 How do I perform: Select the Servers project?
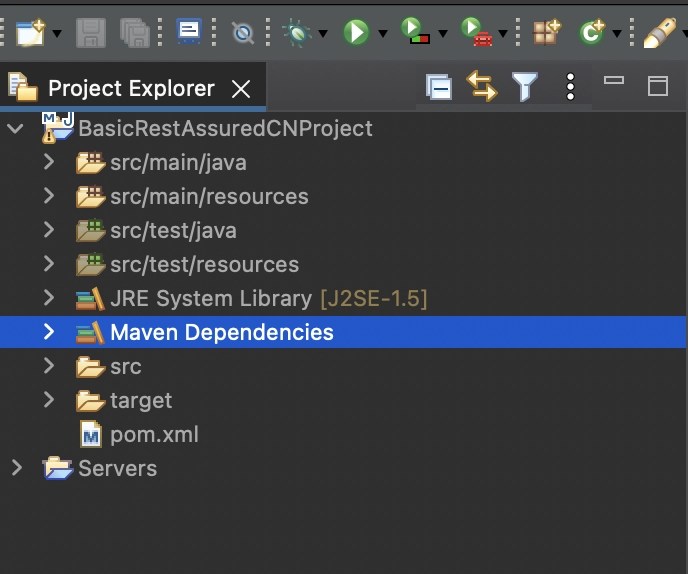pos(117,469)
